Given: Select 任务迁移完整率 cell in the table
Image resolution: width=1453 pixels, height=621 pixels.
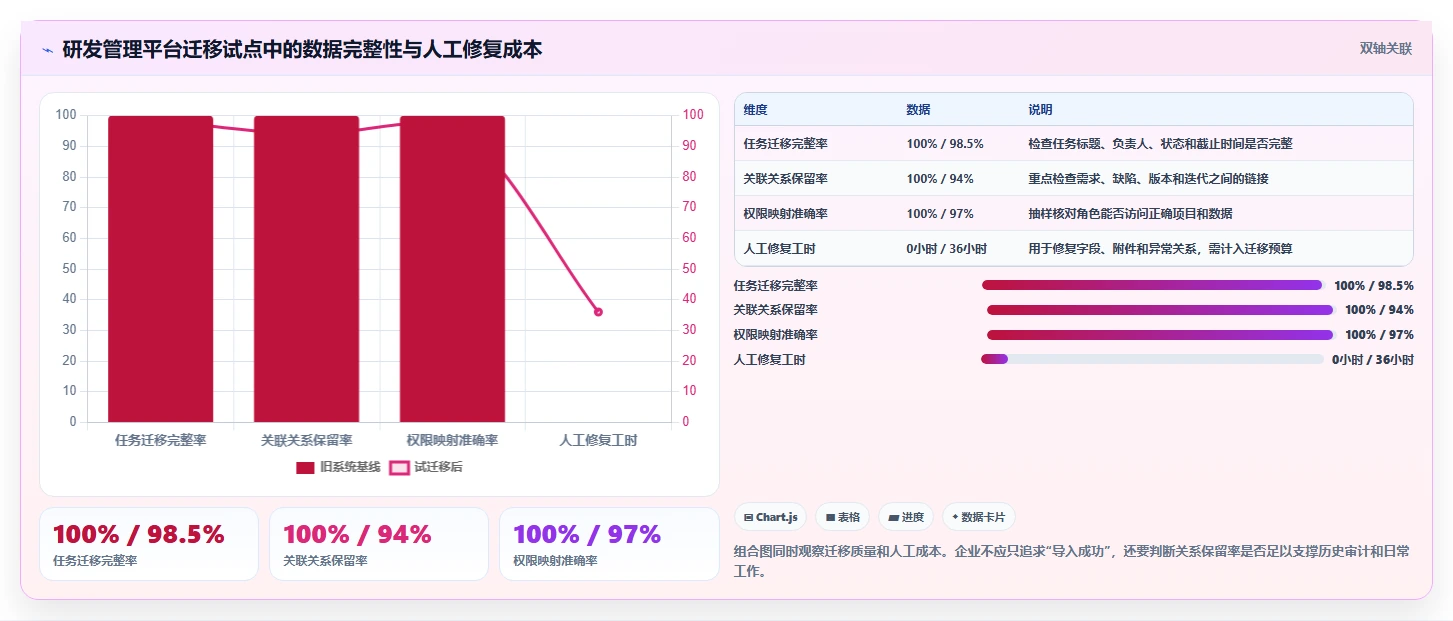Looking at the screenshot, I should (x=785, y=143).
